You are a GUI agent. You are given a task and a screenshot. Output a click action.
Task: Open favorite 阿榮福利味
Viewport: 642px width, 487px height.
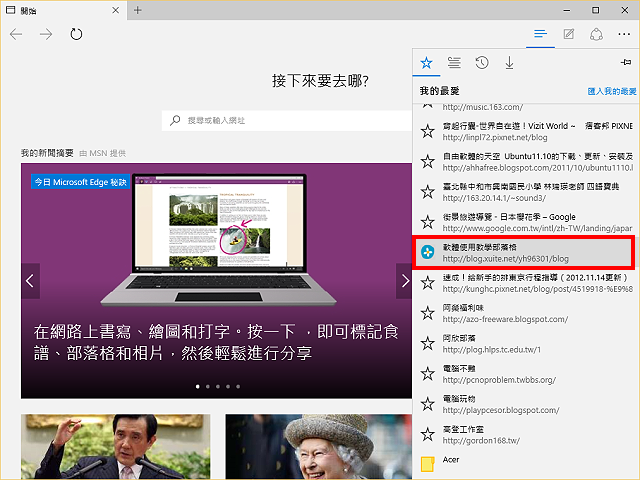click(526, 313)
